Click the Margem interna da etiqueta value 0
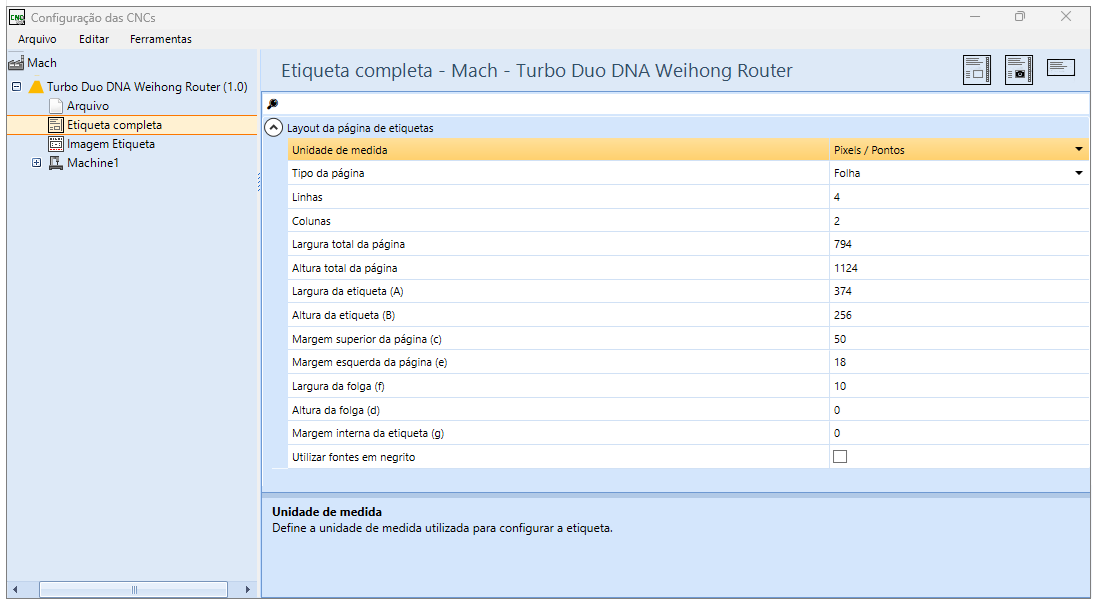This screenshot has height=602, width=1097. click(958, 433)
